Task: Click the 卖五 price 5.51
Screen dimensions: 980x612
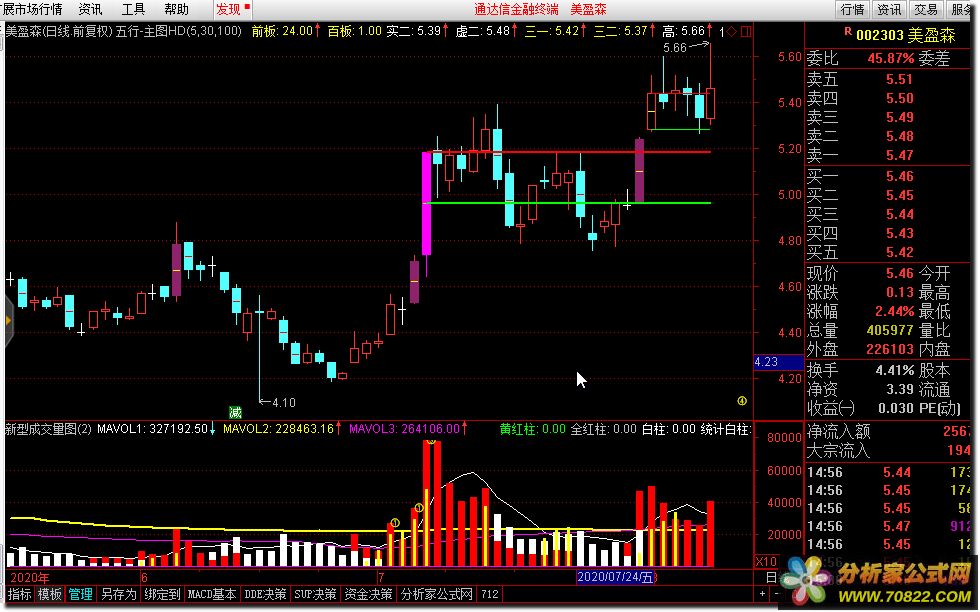Action: [899, 79]
